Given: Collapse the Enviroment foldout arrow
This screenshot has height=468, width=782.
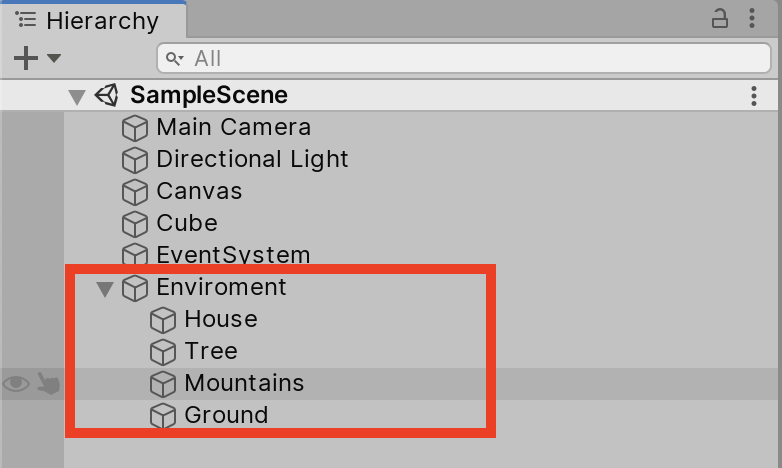Looking at the screenshot, I should [104, 289].
